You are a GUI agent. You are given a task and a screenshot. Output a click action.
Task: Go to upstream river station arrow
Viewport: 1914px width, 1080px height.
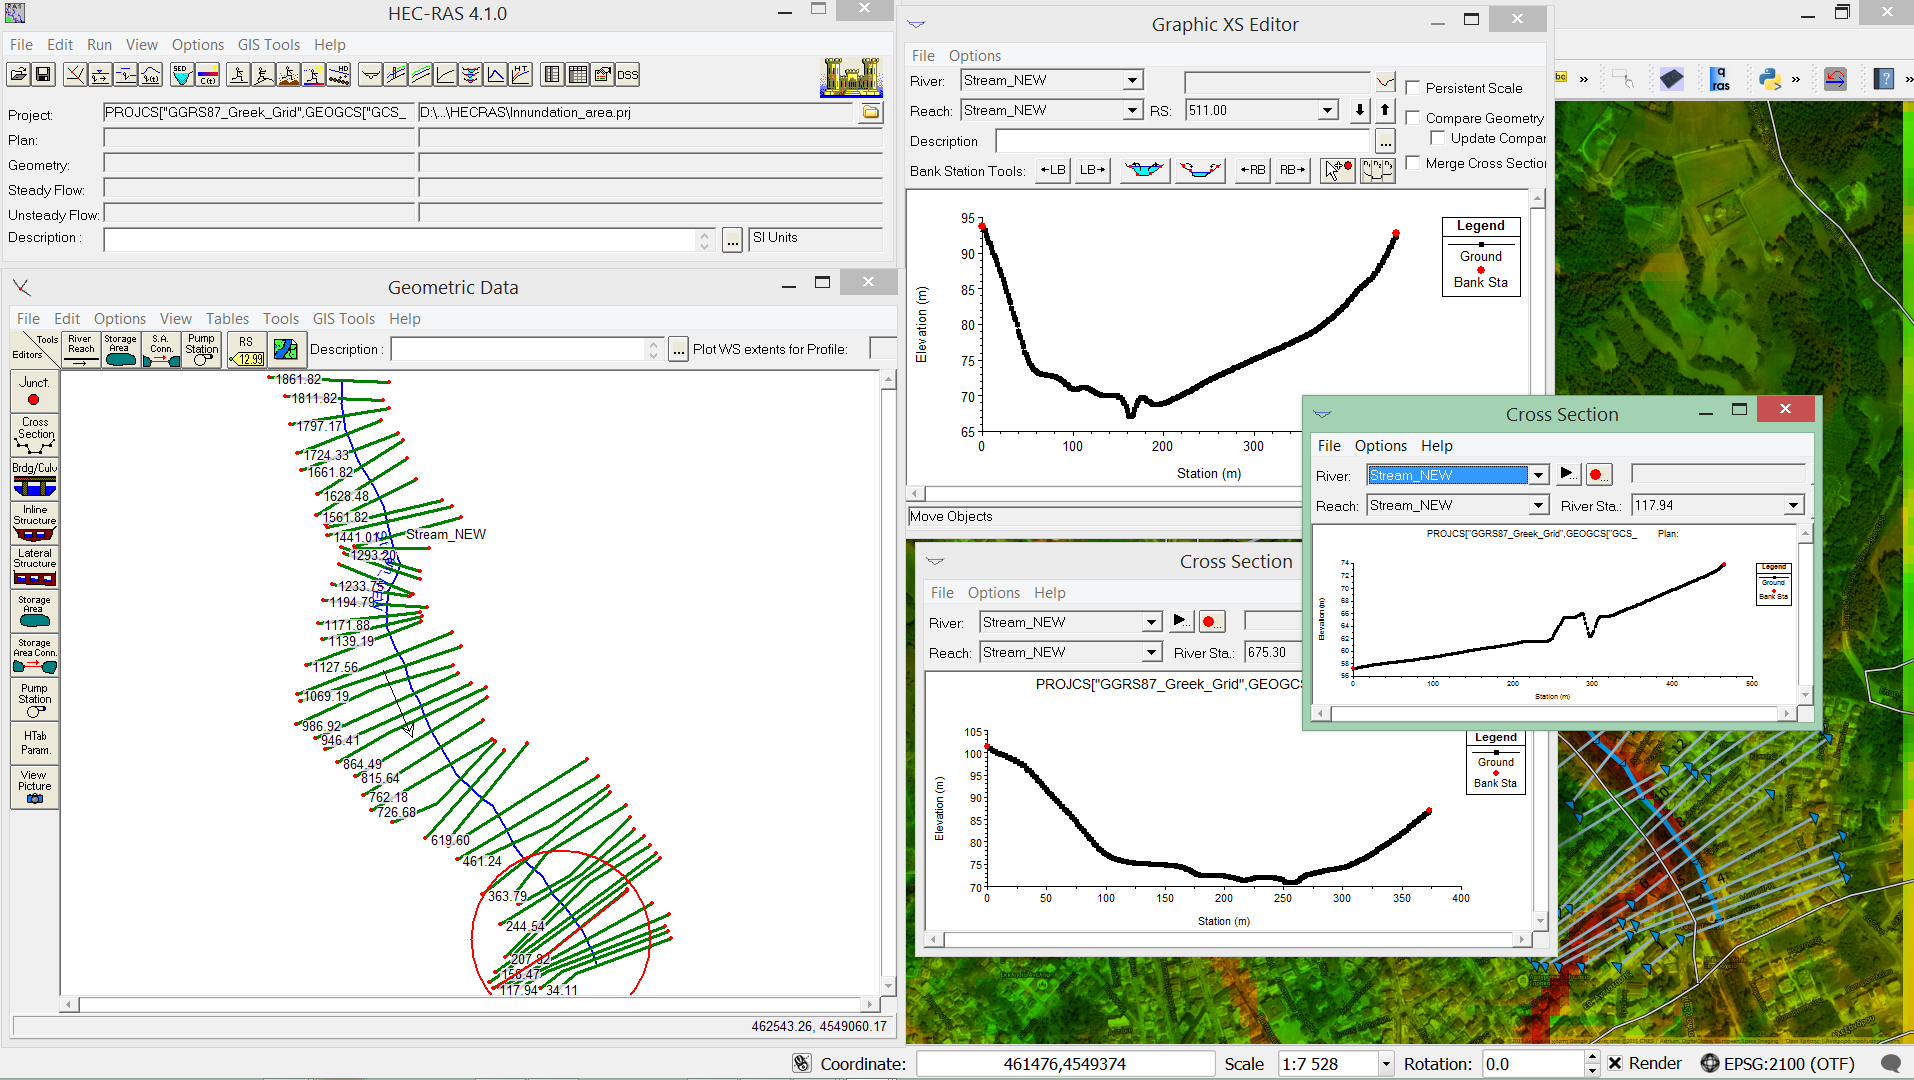click(1385, 110)
